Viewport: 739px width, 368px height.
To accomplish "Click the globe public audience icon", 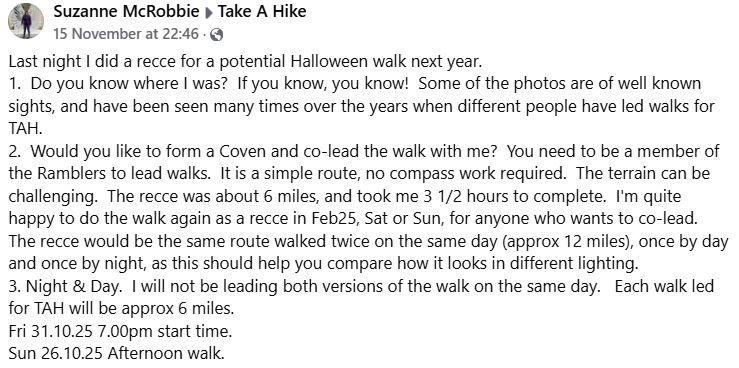I will 216,35.
